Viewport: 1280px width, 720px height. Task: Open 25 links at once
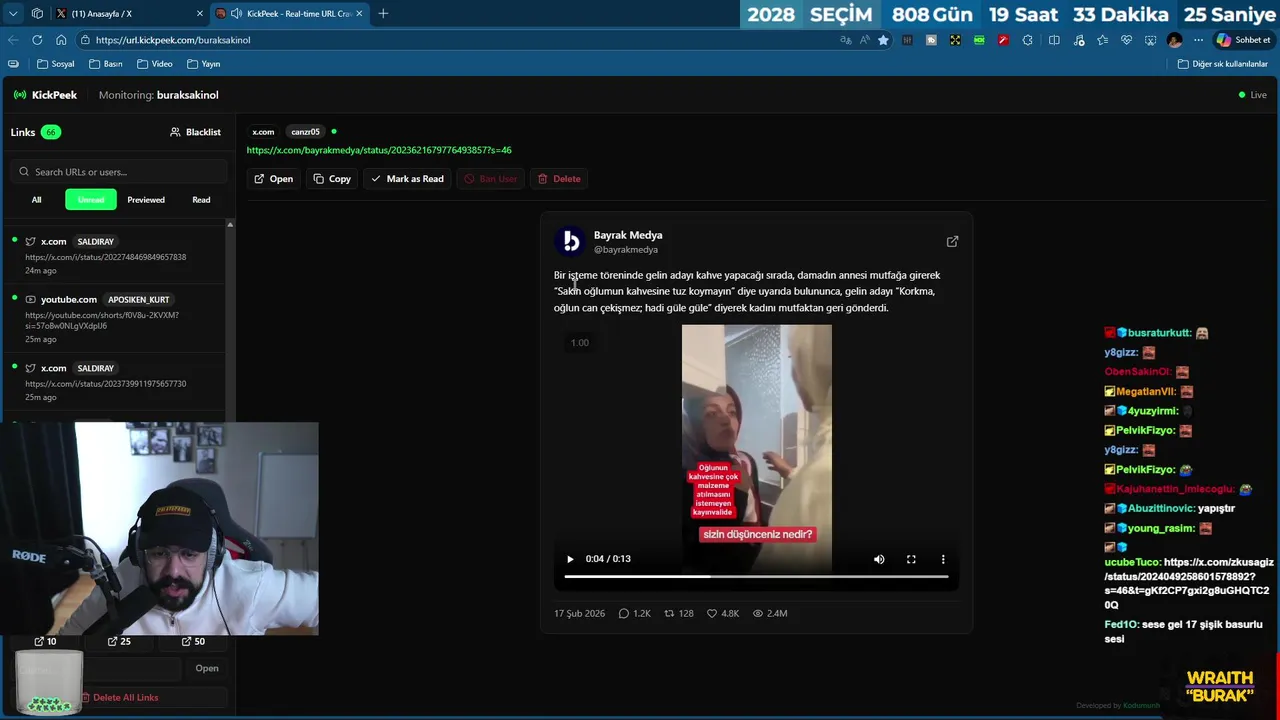[x=119, y=641]
